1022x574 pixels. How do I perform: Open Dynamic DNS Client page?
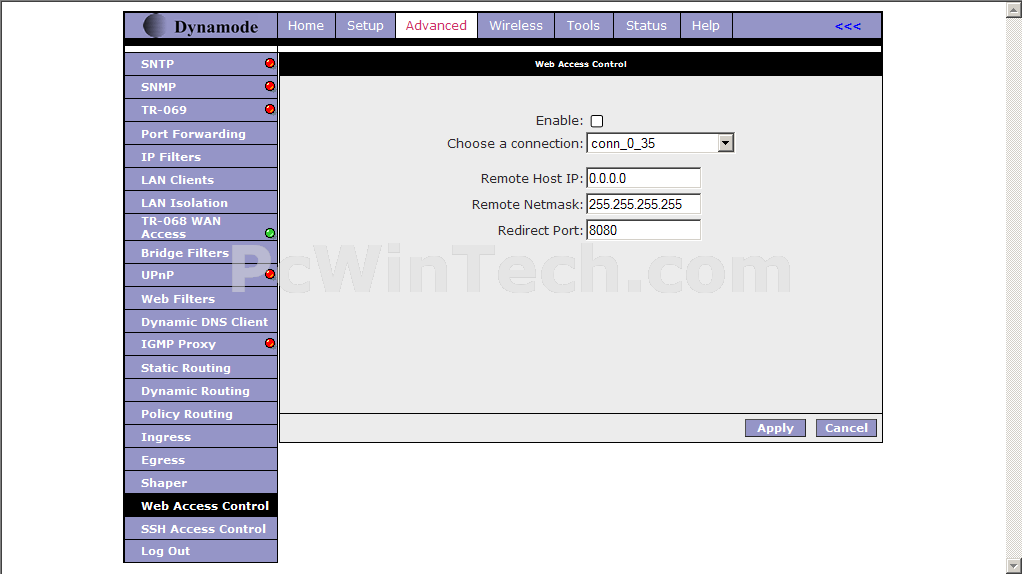tap(201, 322)
